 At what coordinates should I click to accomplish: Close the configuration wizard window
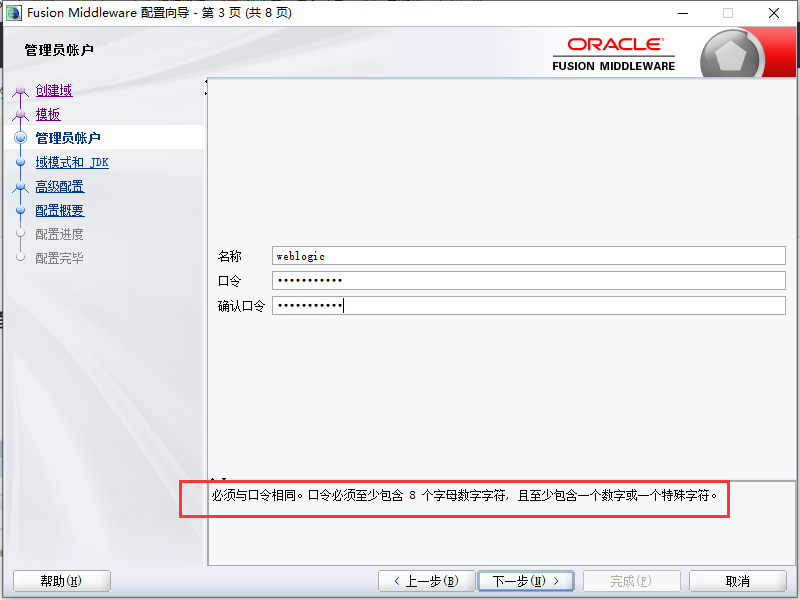774,13
